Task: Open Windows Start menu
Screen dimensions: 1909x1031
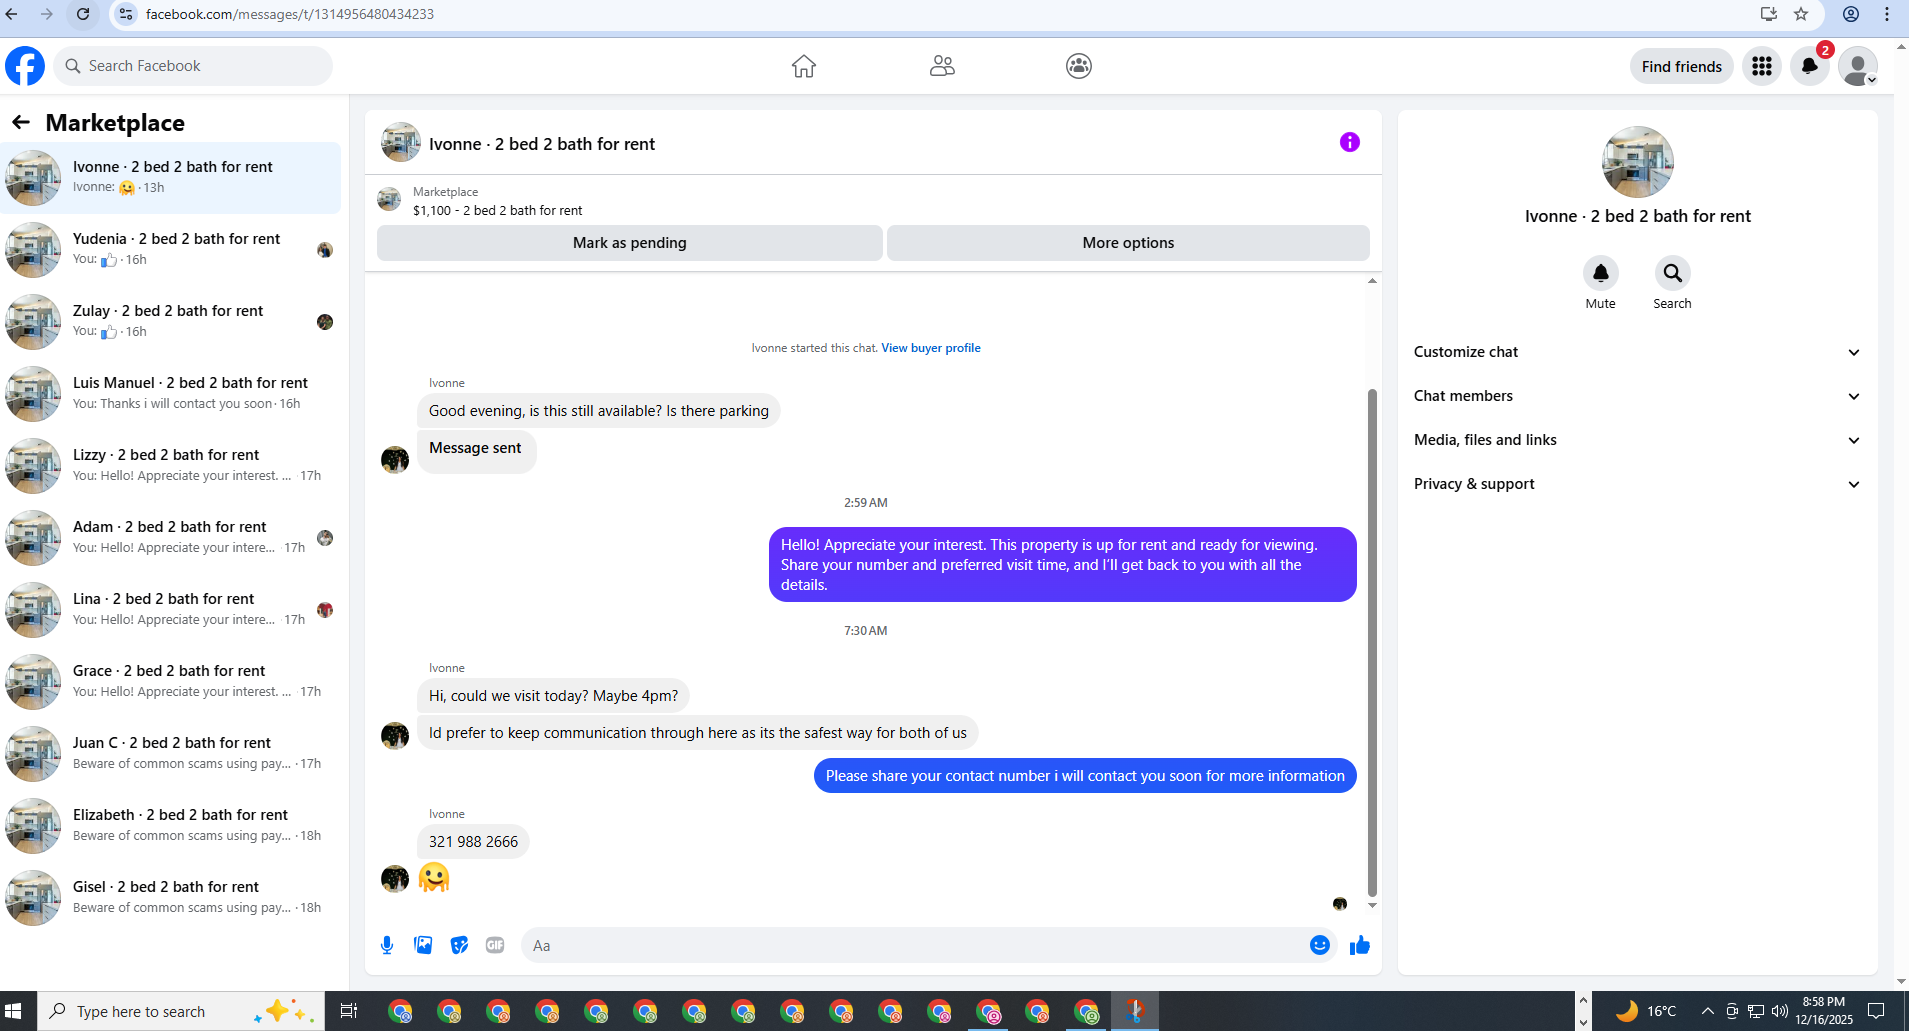Action: pos(14,1011)
